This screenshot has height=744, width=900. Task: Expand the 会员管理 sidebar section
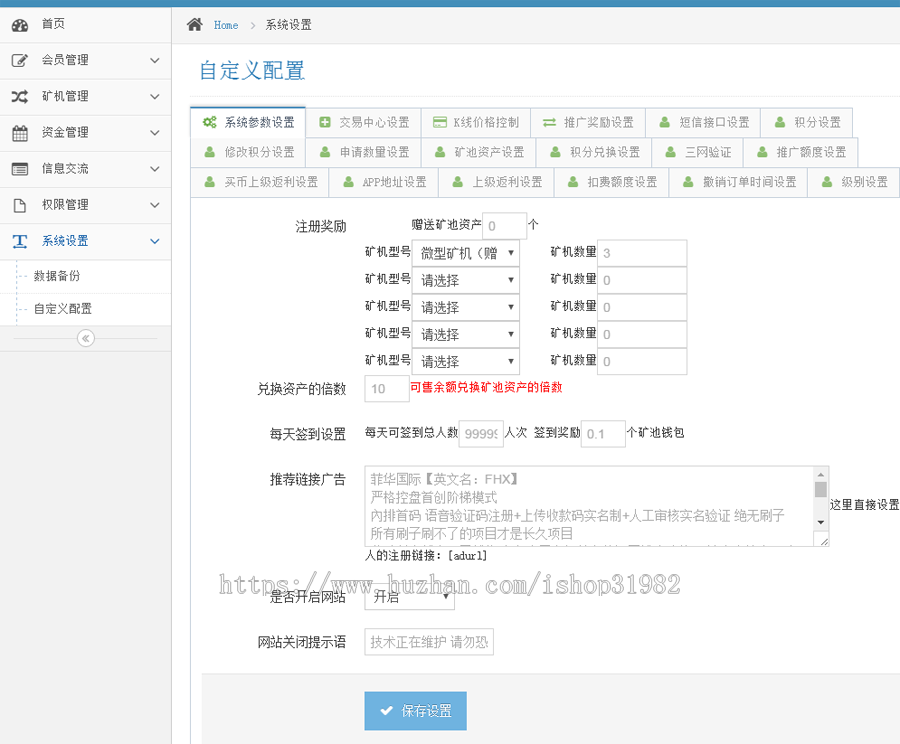(85, 60)
